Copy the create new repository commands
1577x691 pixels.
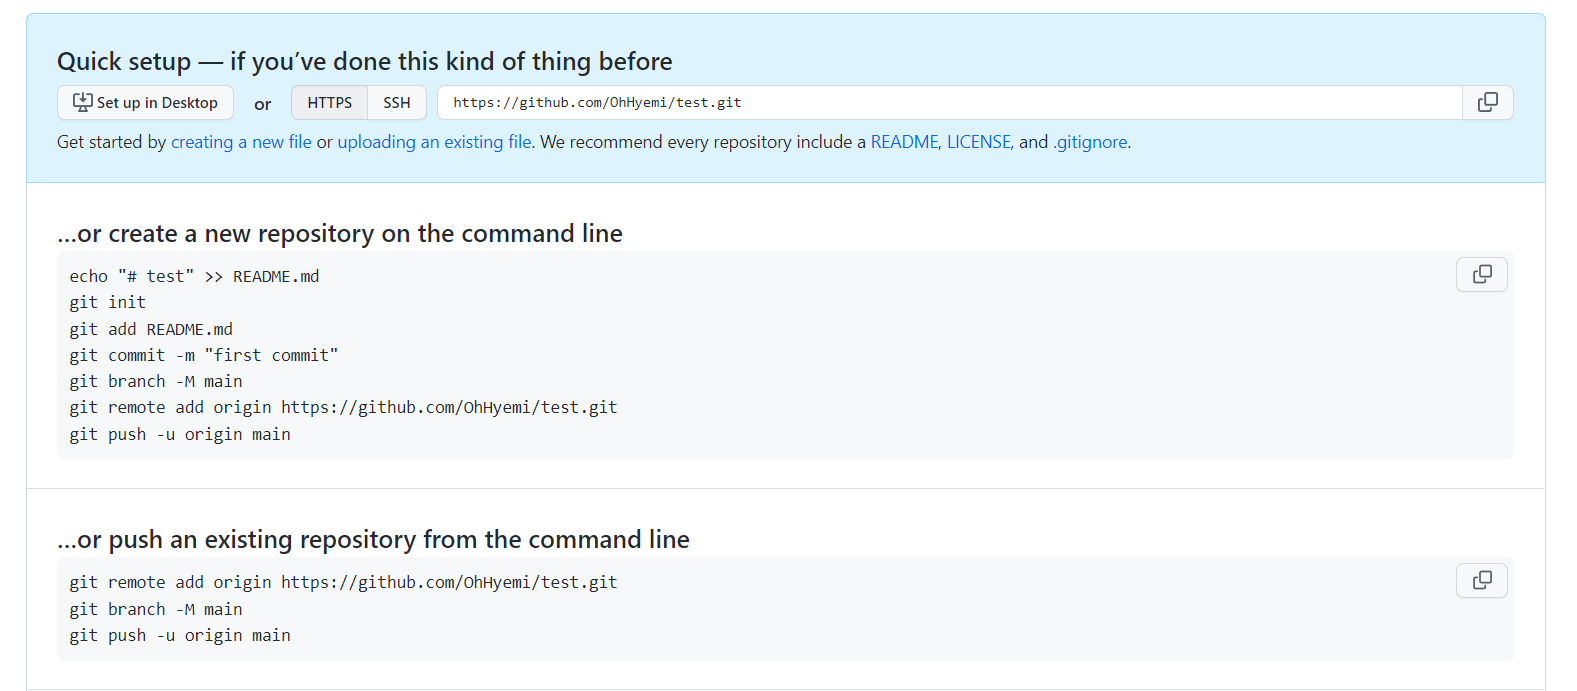(1482, 274)
